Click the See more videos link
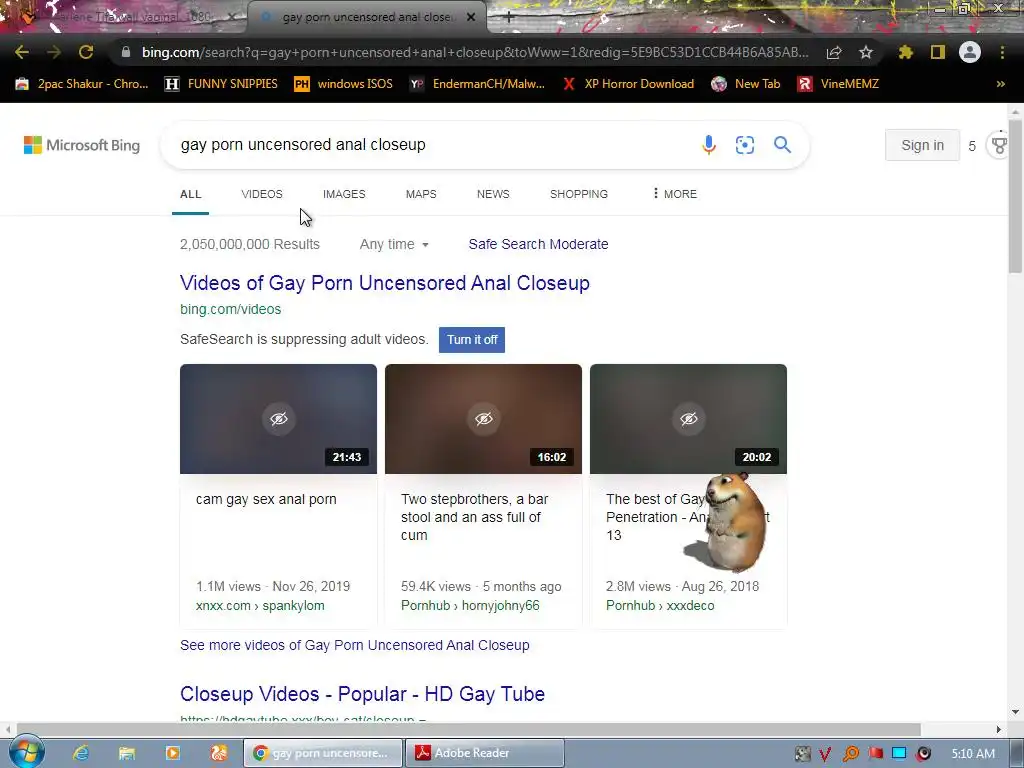1024x768 pixels. click(x=355, y=645)
